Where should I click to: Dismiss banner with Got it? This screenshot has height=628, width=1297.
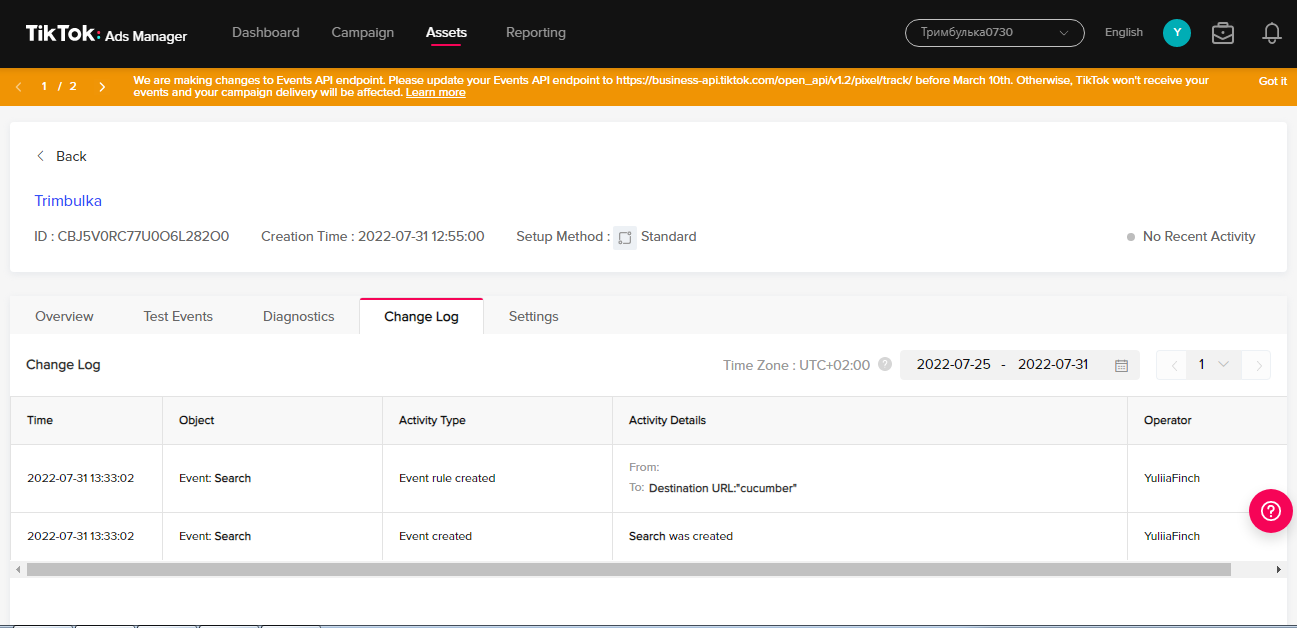coord(1272,82)
